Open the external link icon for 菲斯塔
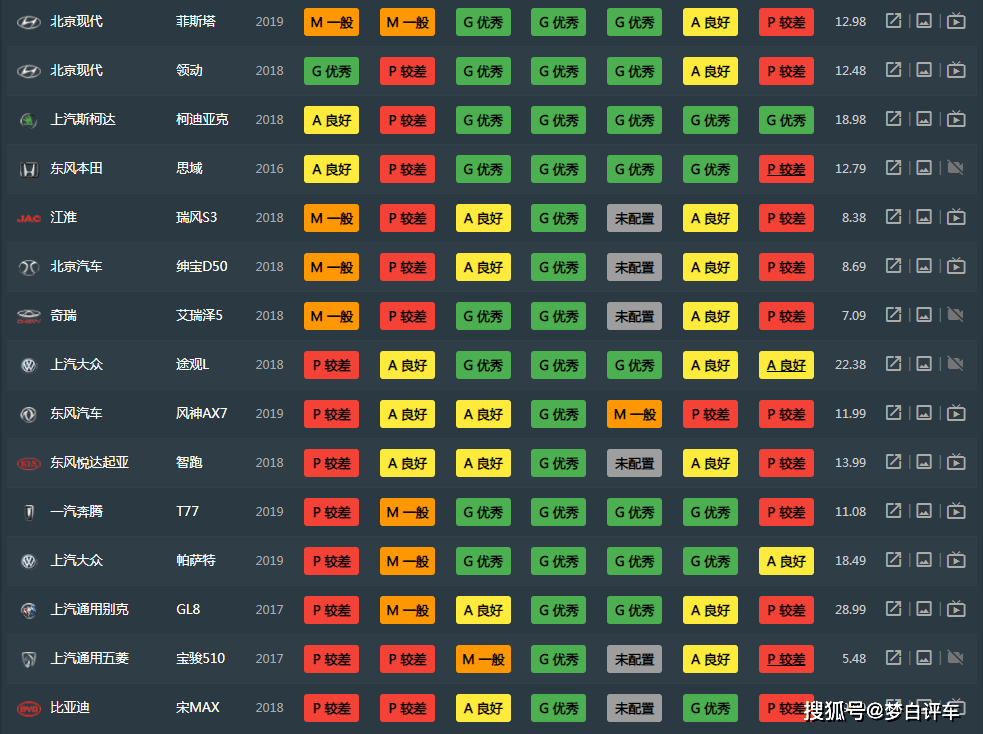Image resolution: width=983 pixels, height=734 pixels. 894,21
